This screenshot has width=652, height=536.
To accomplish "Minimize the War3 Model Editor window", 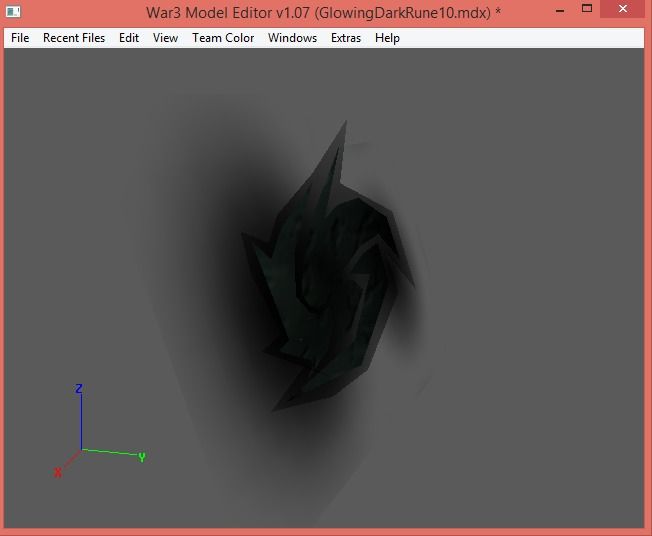I will pos(560,10).
